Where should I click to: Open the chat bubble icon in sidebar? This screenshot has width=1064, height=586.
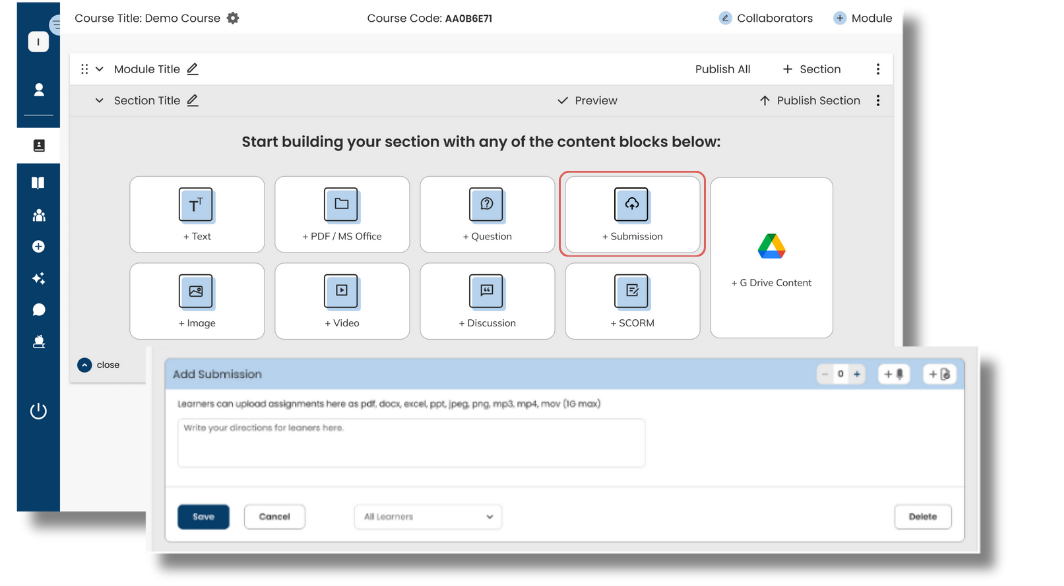coord(39,310)
